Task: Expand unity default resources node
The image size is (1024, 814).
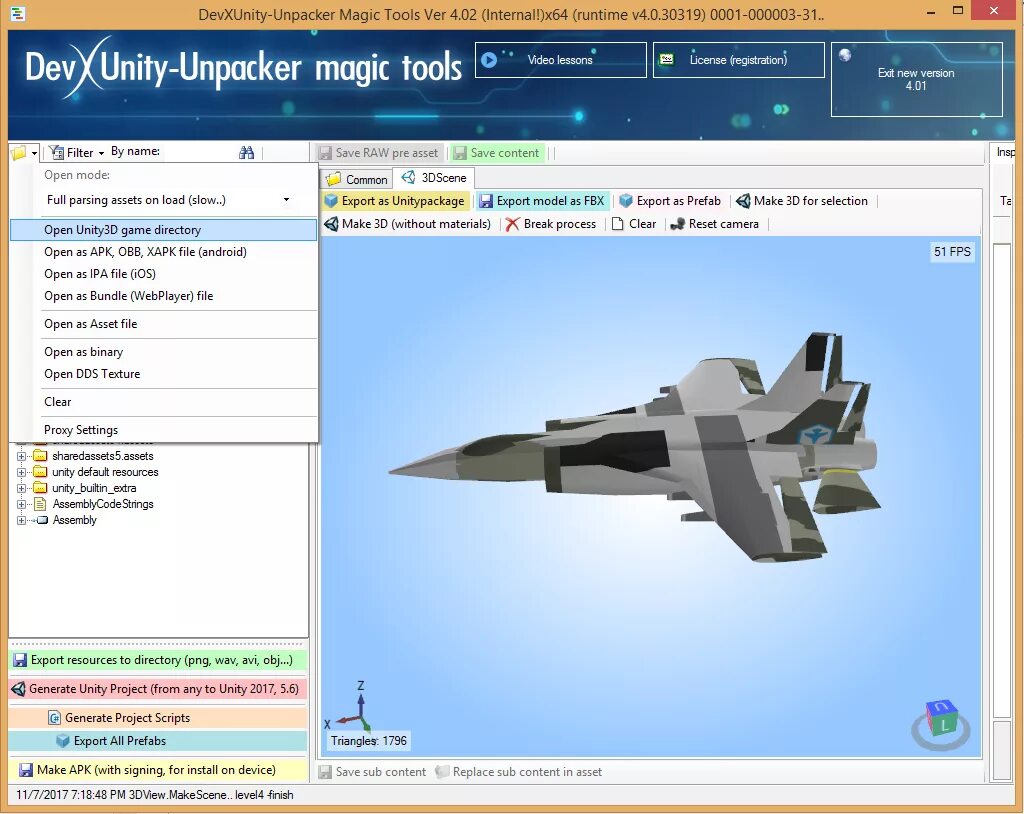Action: pos(21,472)
